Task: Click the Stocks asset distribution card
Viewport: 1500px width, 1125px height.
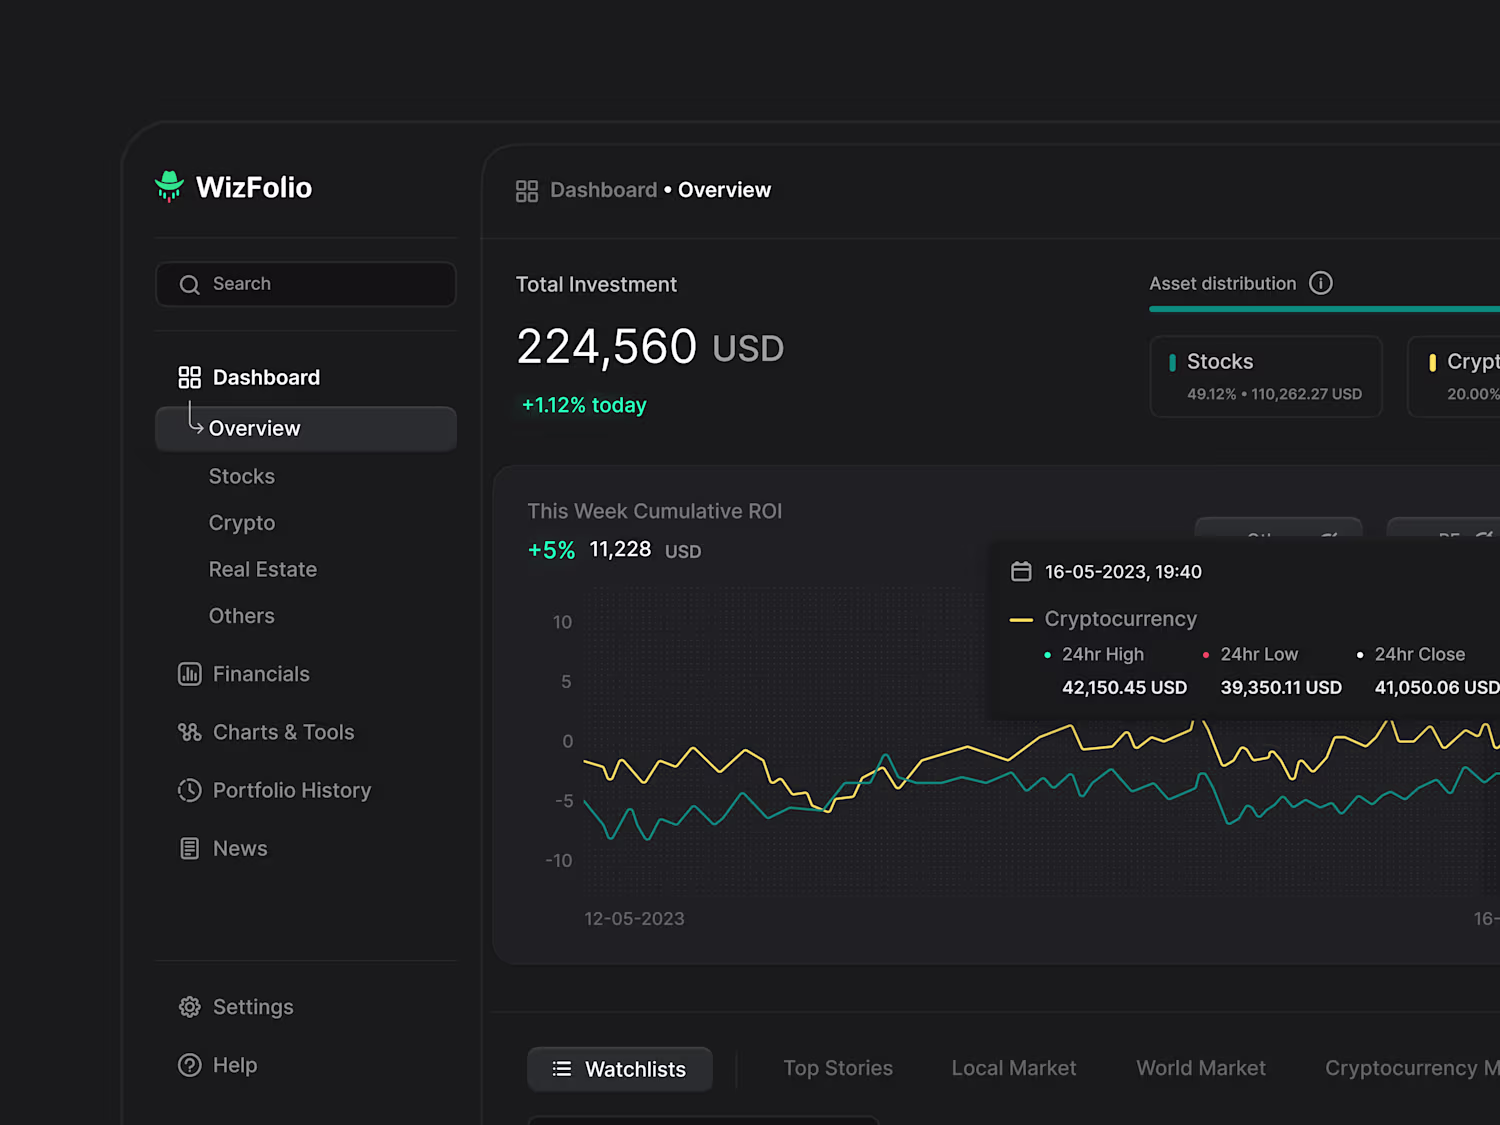Action: (x=1266, y=377)
